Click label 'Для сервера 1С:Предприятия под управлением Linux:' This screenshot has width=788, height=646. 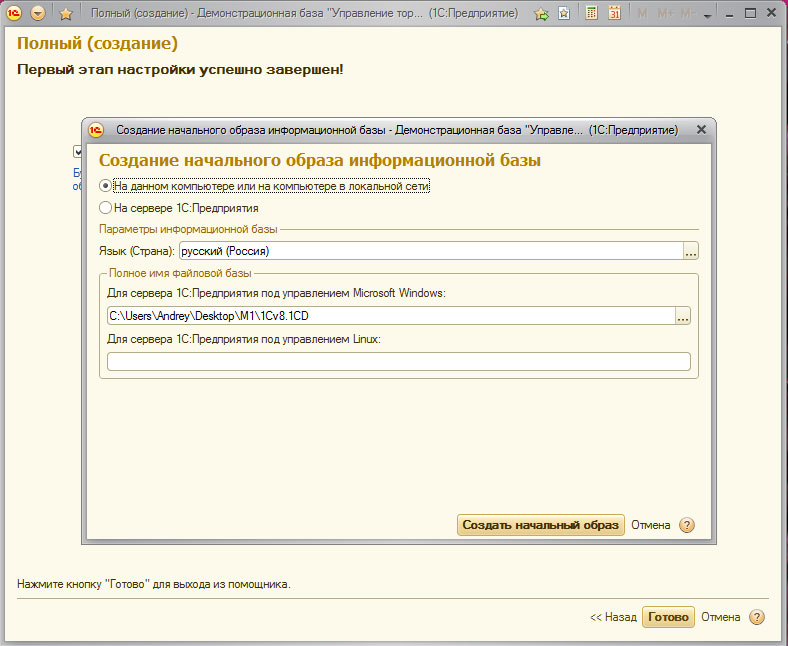(244, 339)
